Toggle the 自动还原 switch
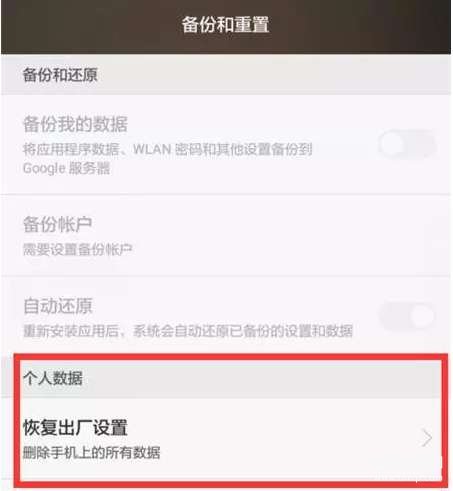Image resolution: width=453 pixels, height=491 pixels. (x=407, y=315)
